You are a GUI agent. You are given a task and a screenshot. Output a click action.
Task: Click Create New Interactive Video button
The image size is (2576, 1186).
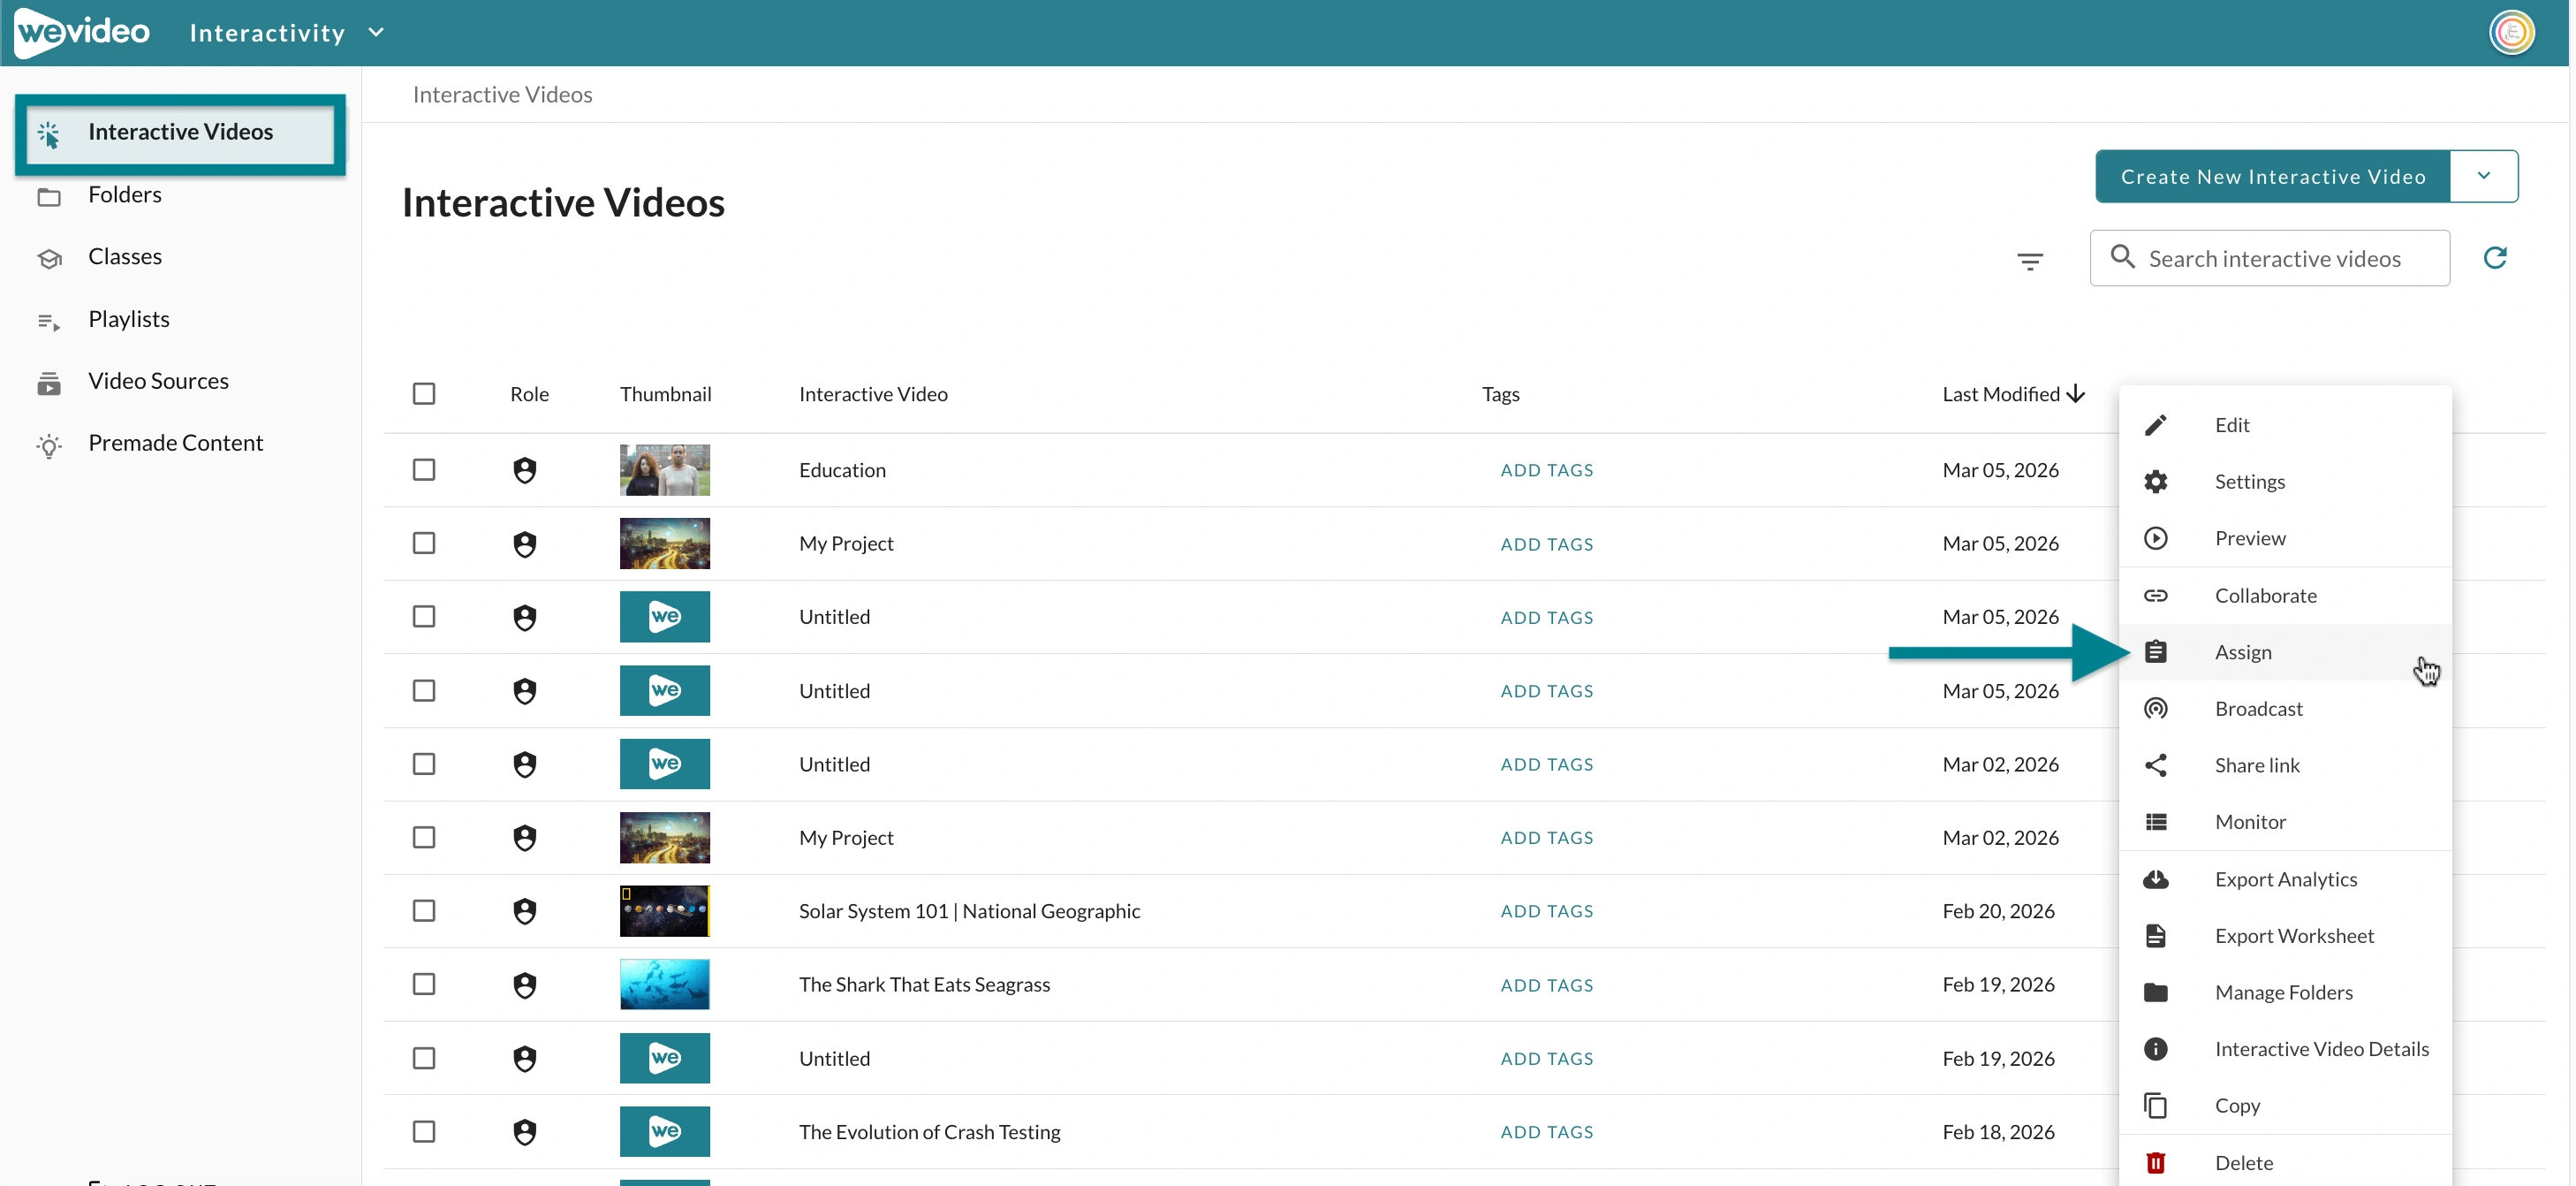point(2272,176)
